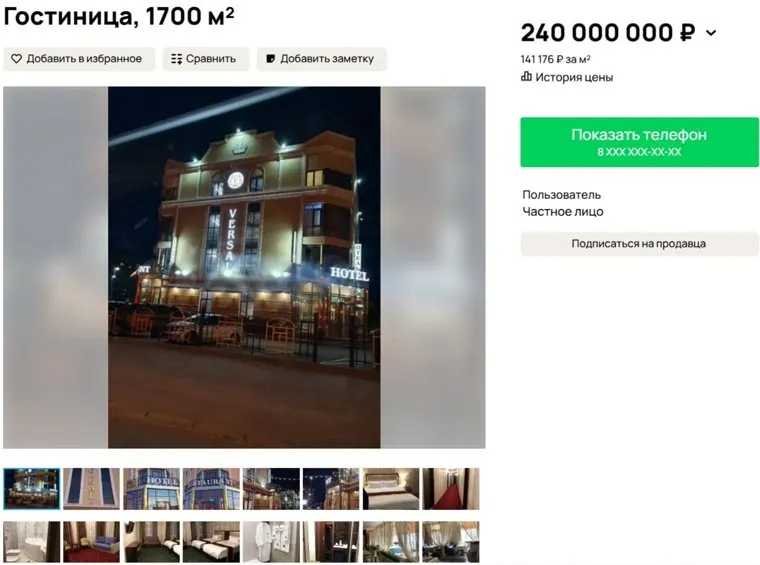Click the chart icon beside История цены
The image size is (760, 565).
click(x=526, y=77)
